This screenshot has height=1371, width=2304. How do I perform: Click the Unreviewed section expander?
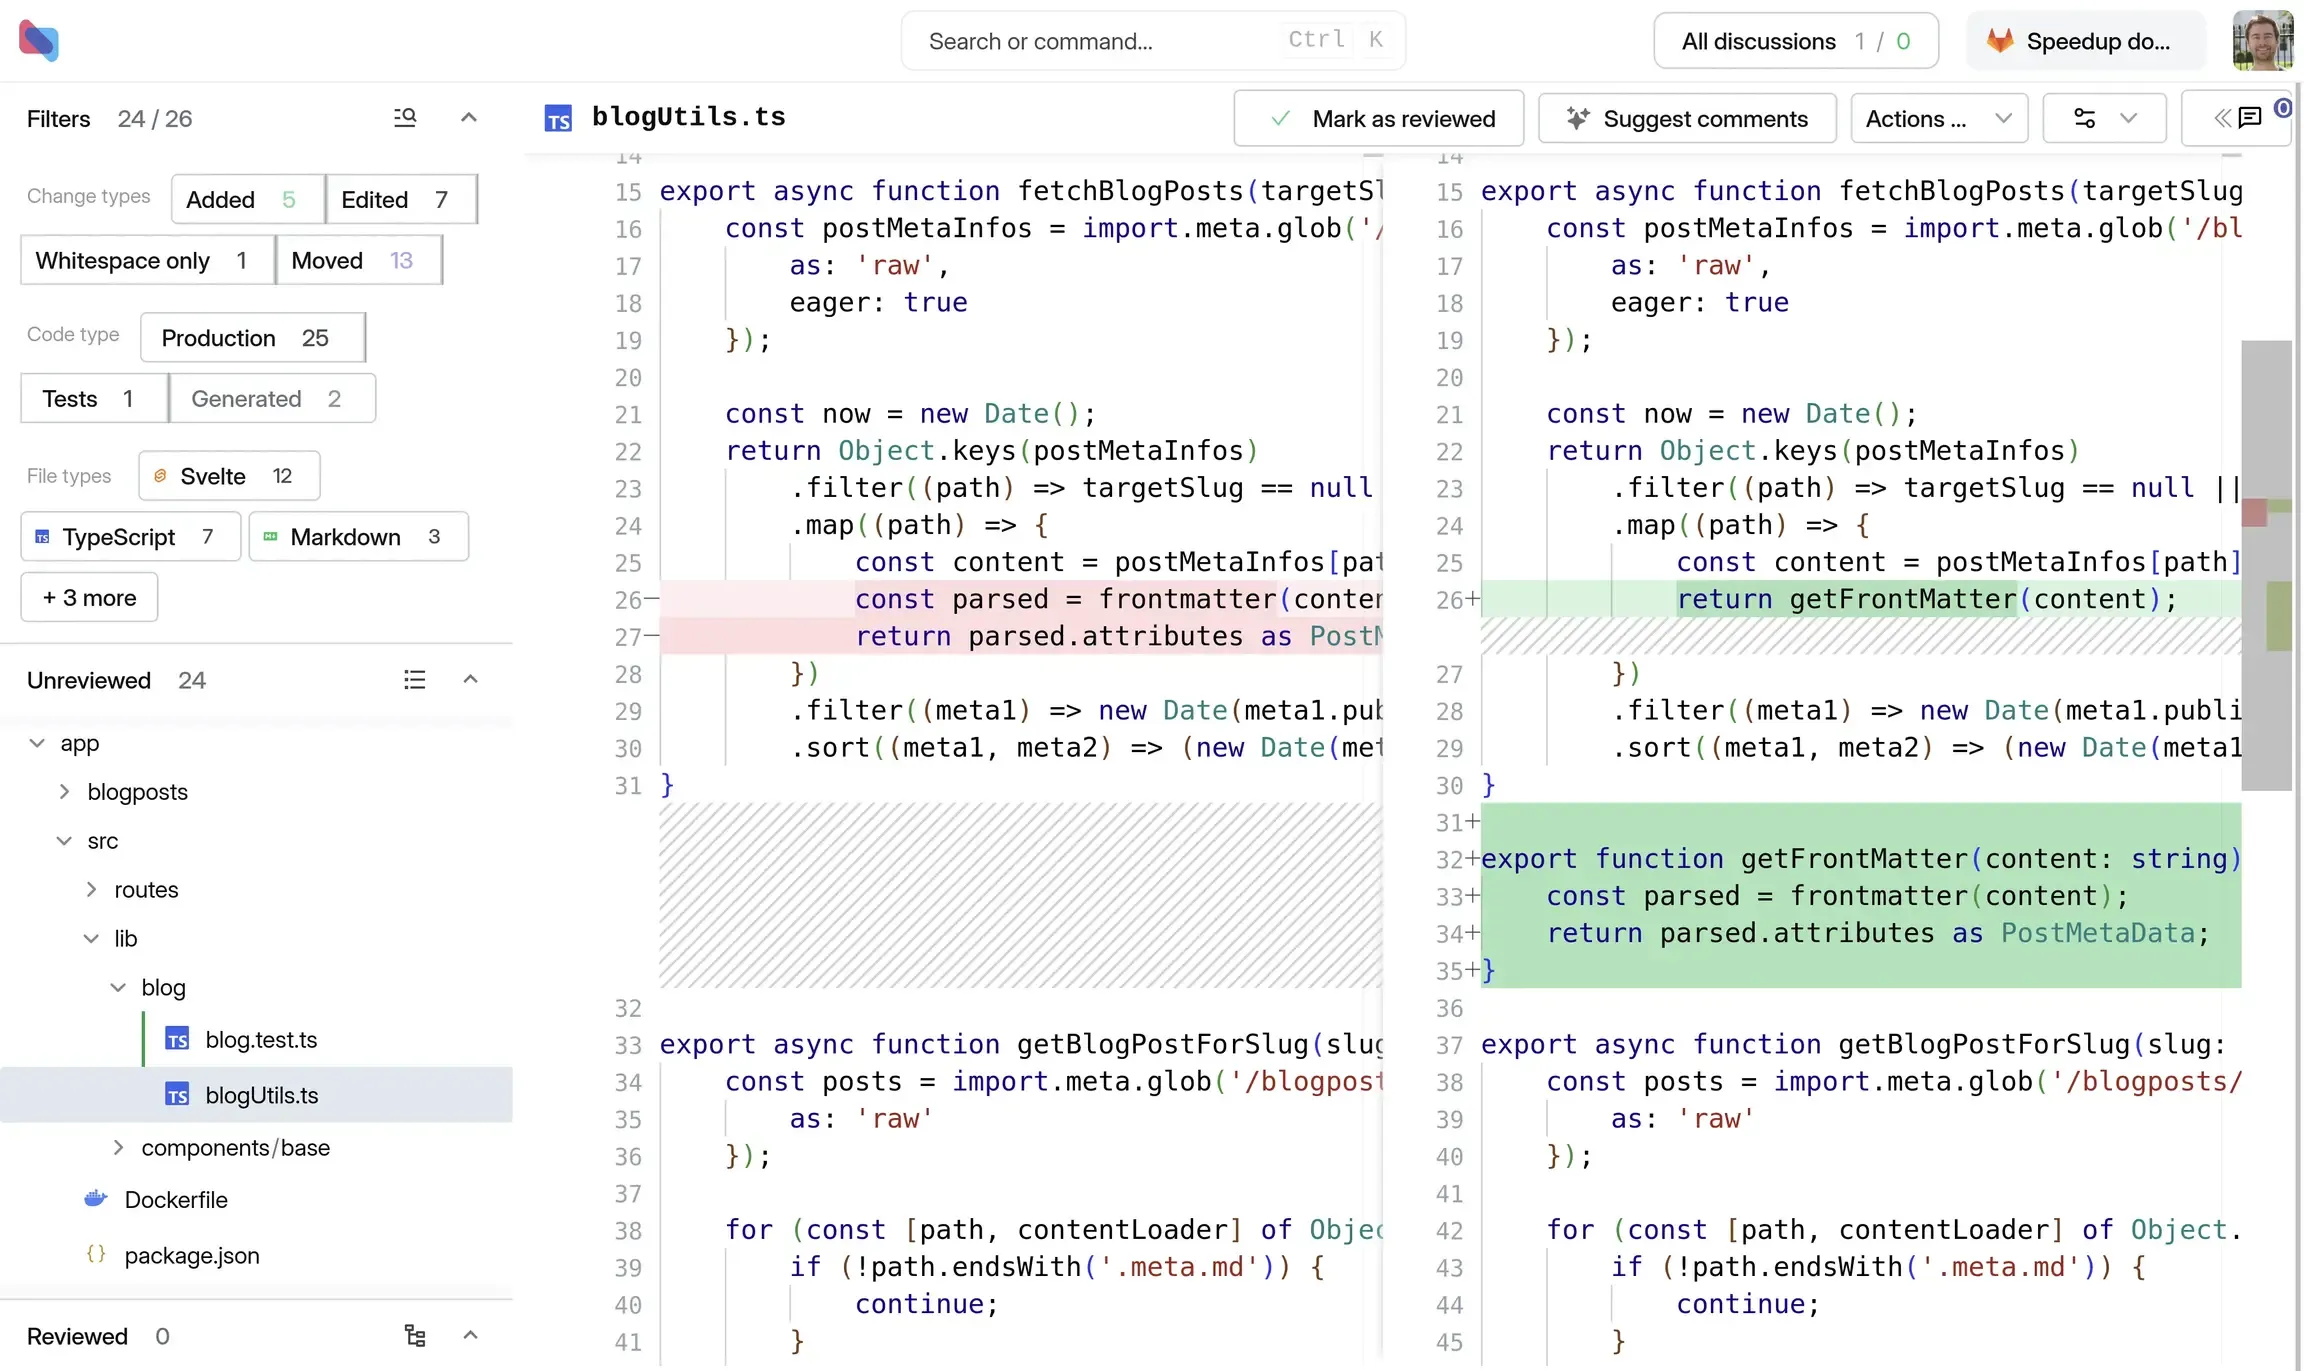pyautogui.click(x=470, y=677)
